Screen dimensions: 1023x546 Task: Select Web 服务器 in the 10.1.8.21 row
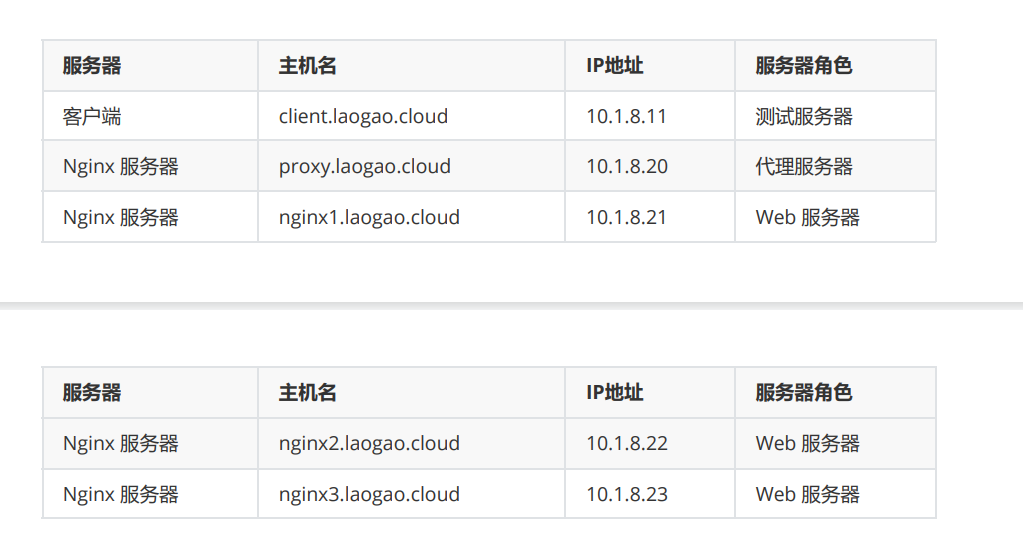tap(808, 217)
